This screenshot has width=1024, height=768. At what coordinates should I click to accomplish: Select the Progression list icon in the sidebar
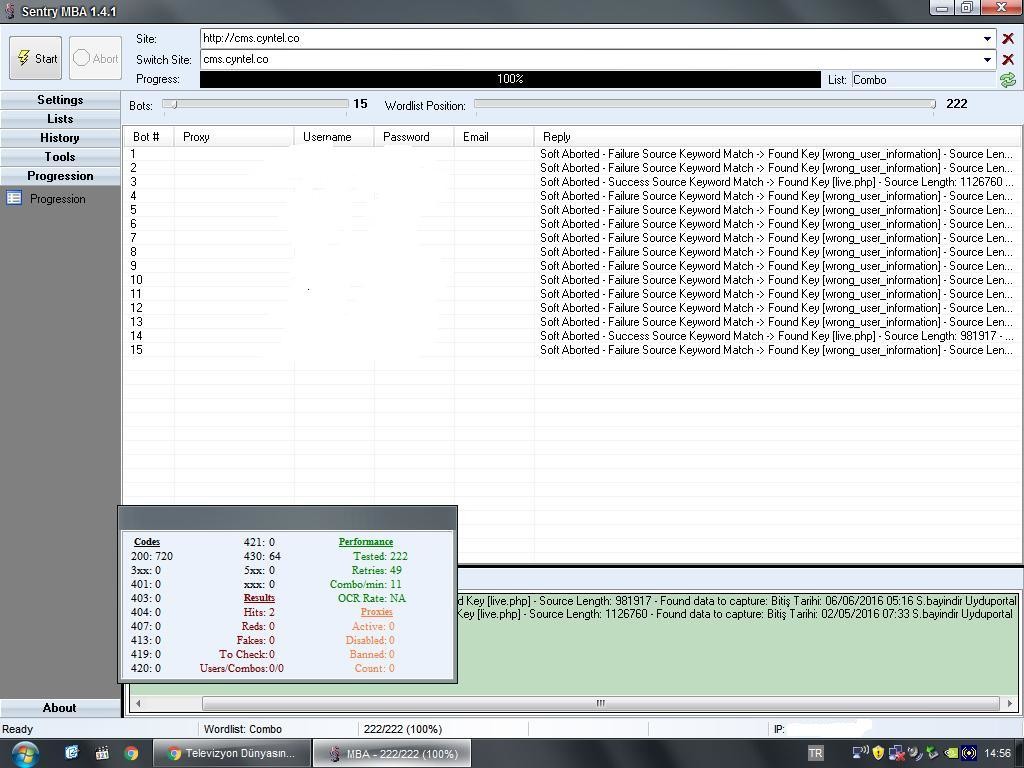(14, 199)
